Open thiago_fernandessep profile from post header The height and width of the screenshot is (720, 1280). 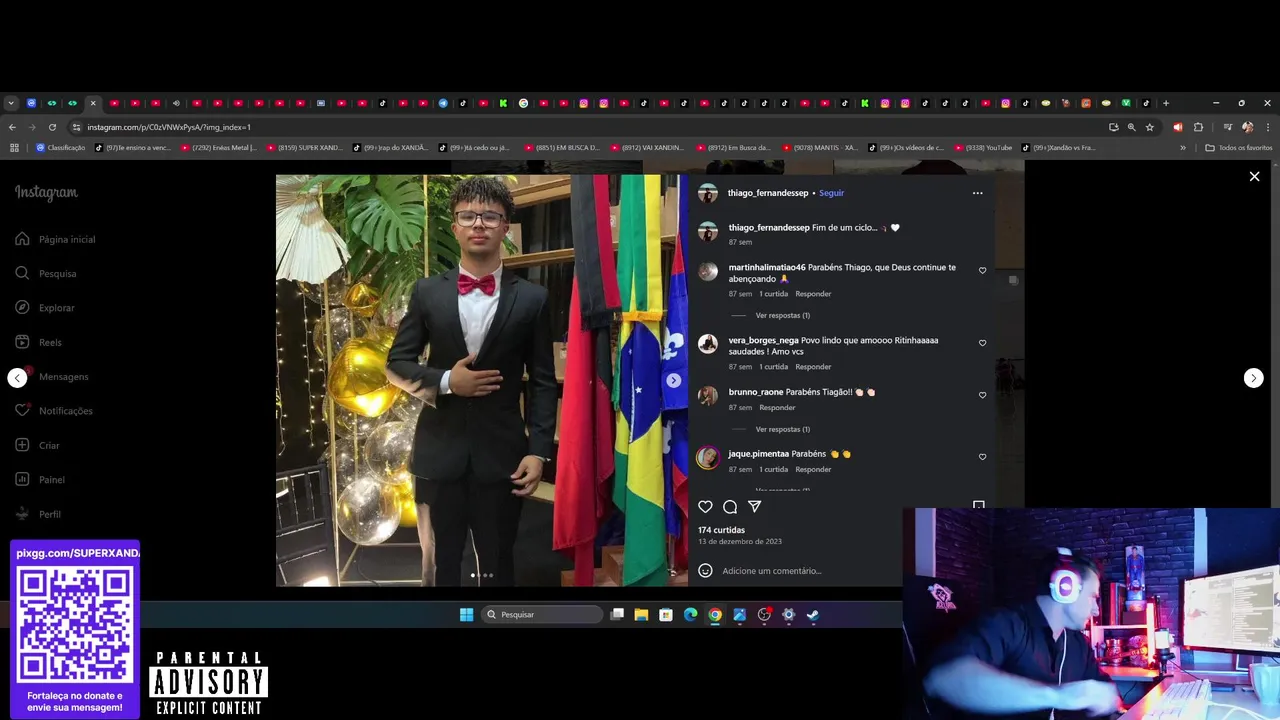(x=768, y=193)
